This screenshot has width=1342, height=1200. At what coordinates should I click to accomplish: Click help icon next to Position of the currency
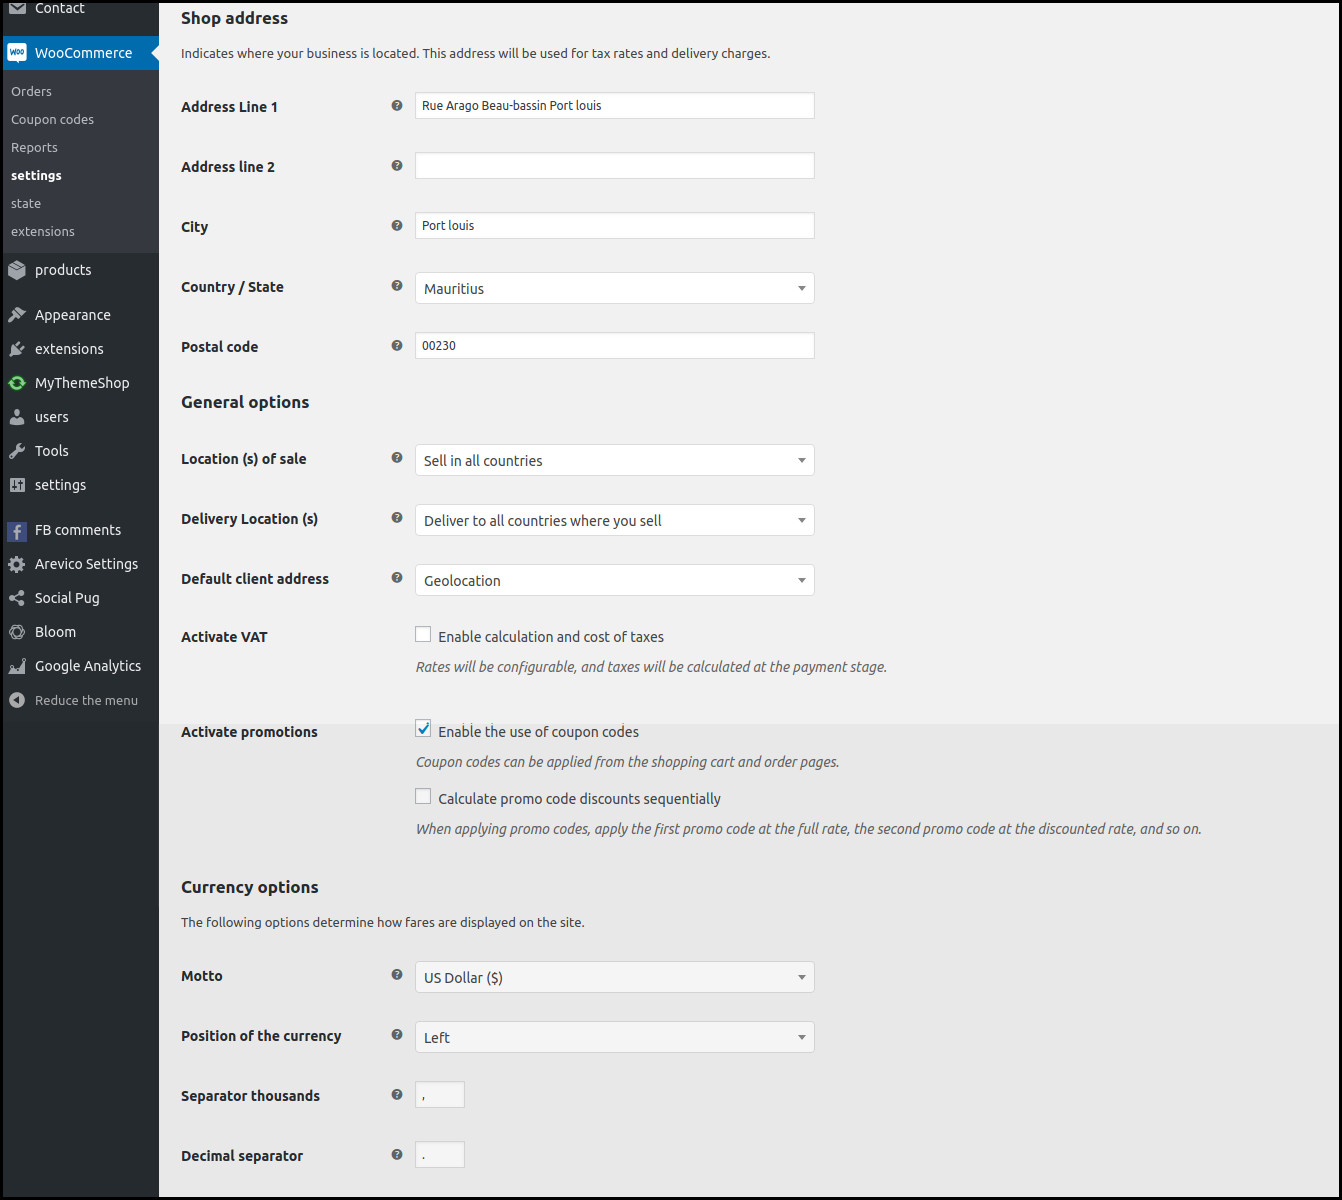[397, 1034]
